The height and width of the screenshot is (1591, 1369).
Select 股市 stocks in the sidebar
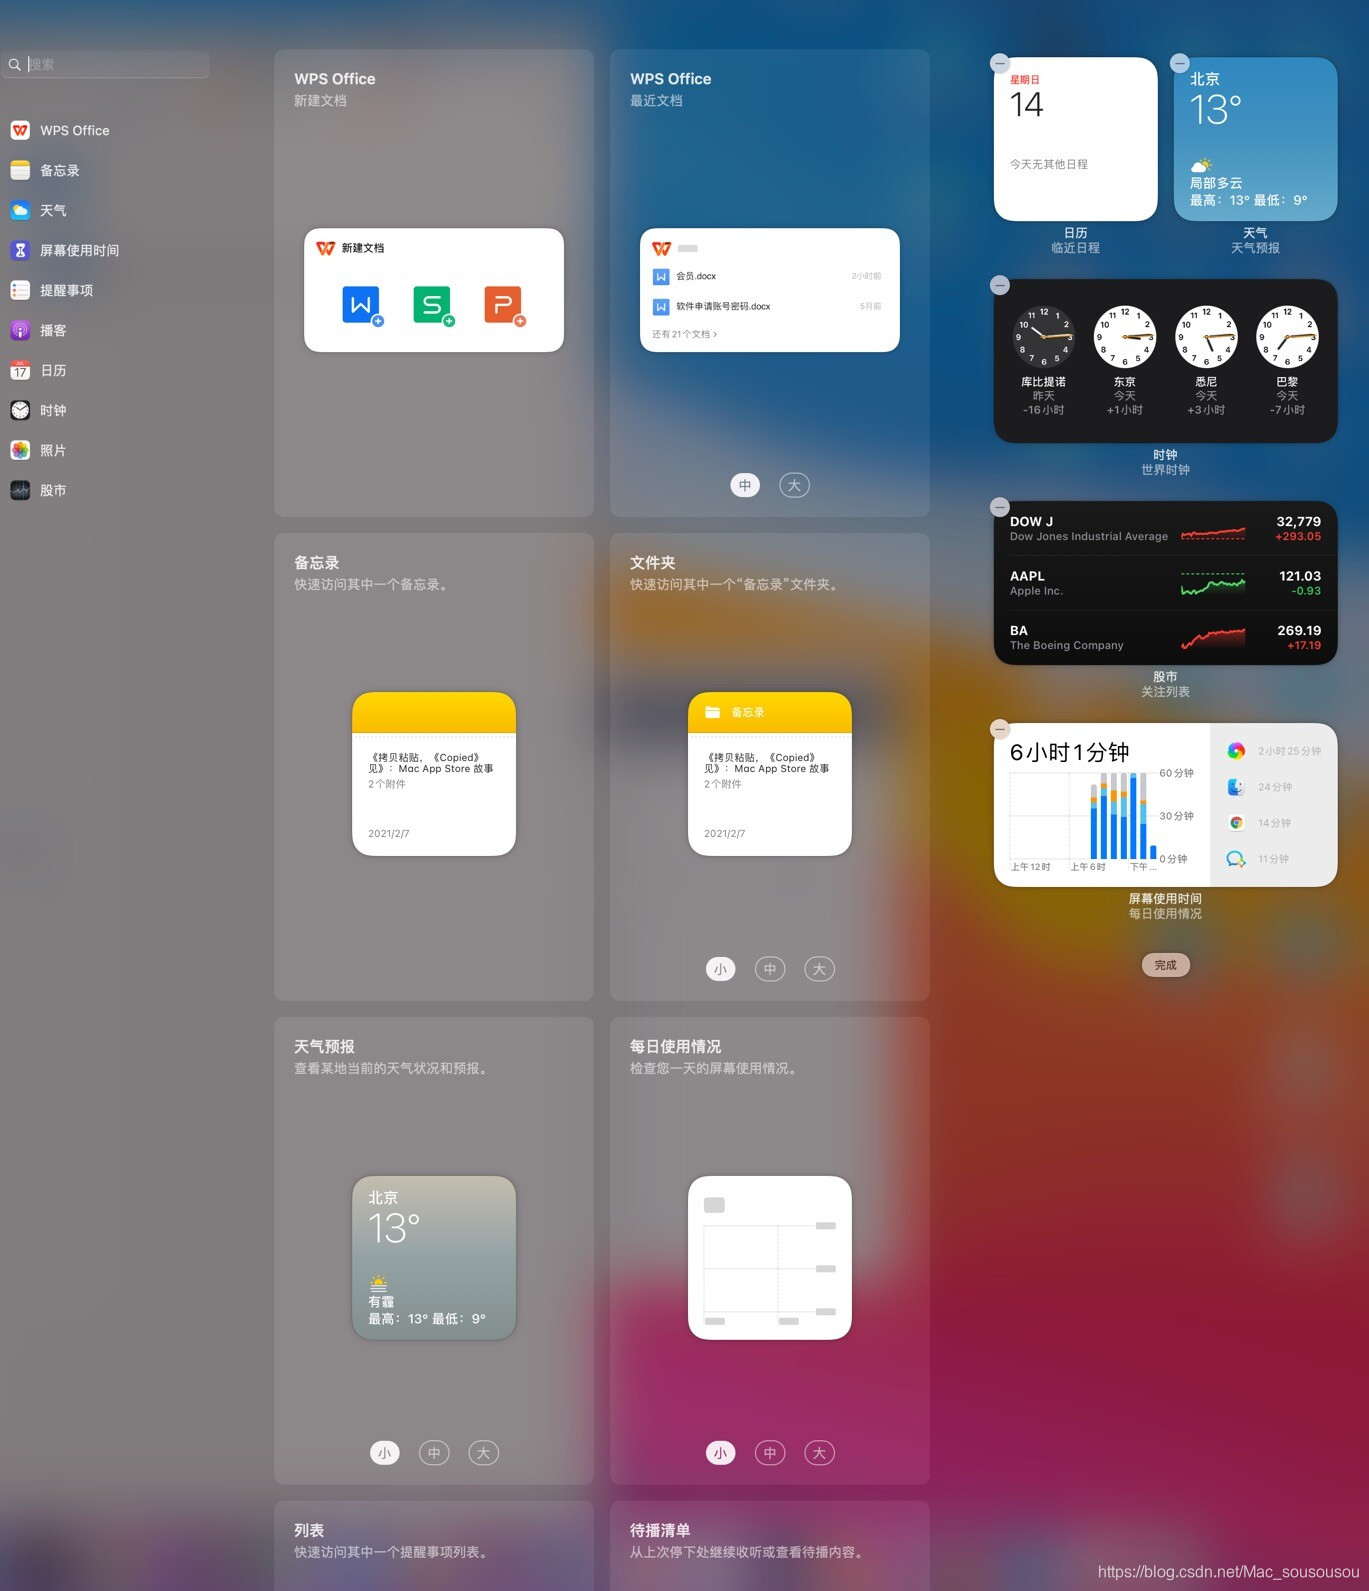[x=38, y=490]
